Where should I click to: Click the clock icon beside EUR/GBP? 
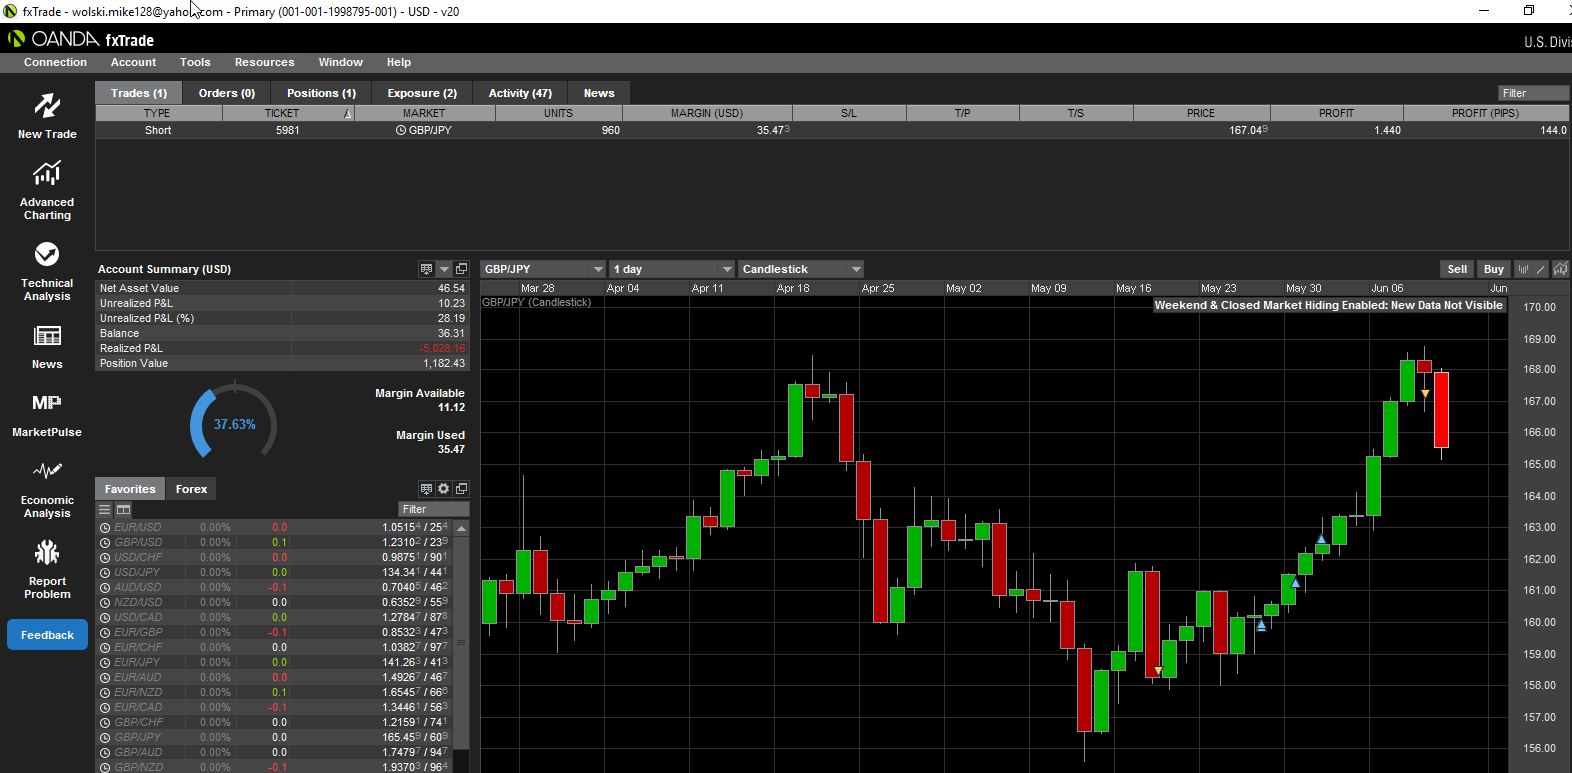click(x=105, y=632)
